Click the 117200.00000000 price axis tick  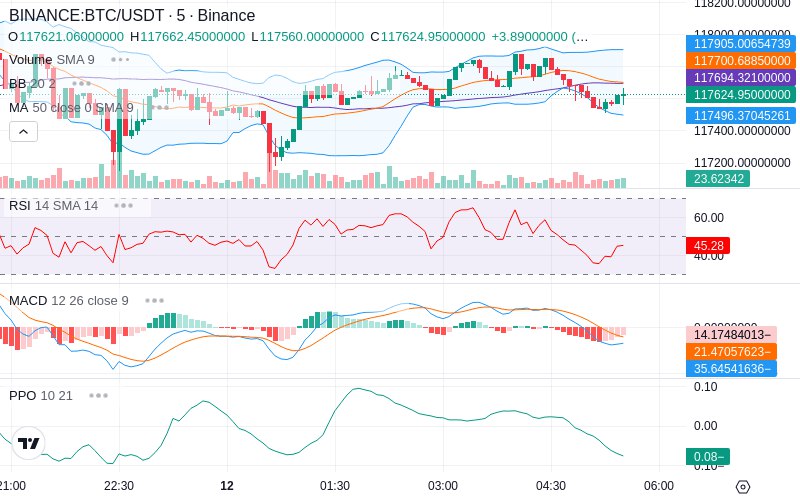[x=742, y=163]
